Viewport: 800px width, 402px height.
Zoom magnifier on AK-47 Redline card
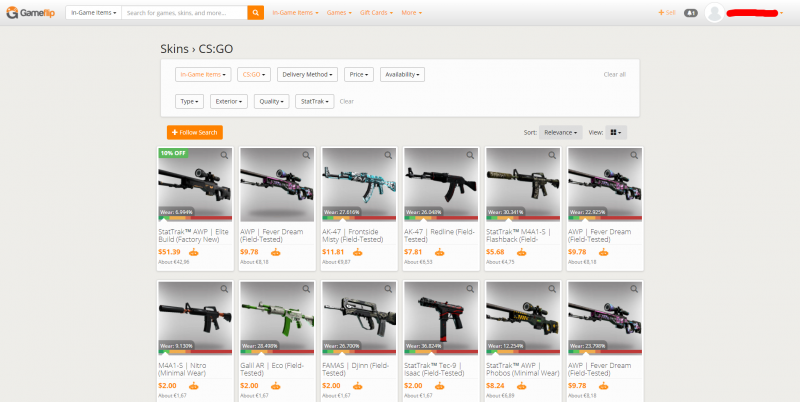470,155
